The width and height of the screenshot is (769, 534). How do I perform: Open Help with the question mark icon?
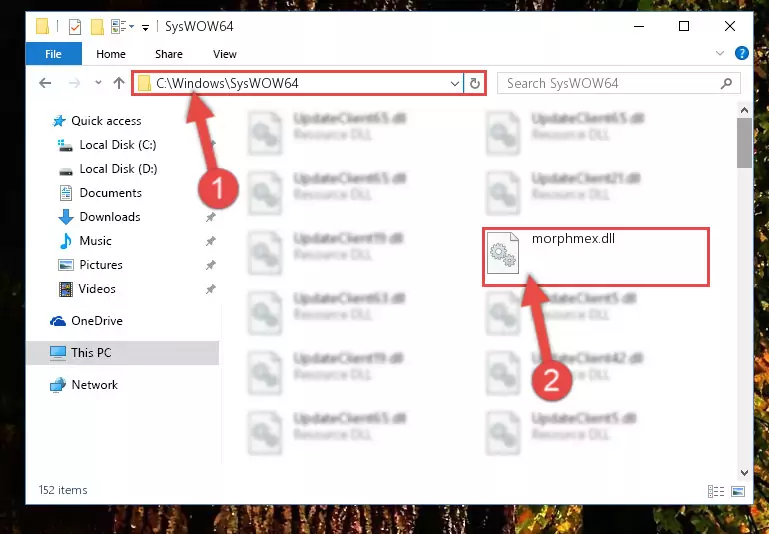click(742, 53)
